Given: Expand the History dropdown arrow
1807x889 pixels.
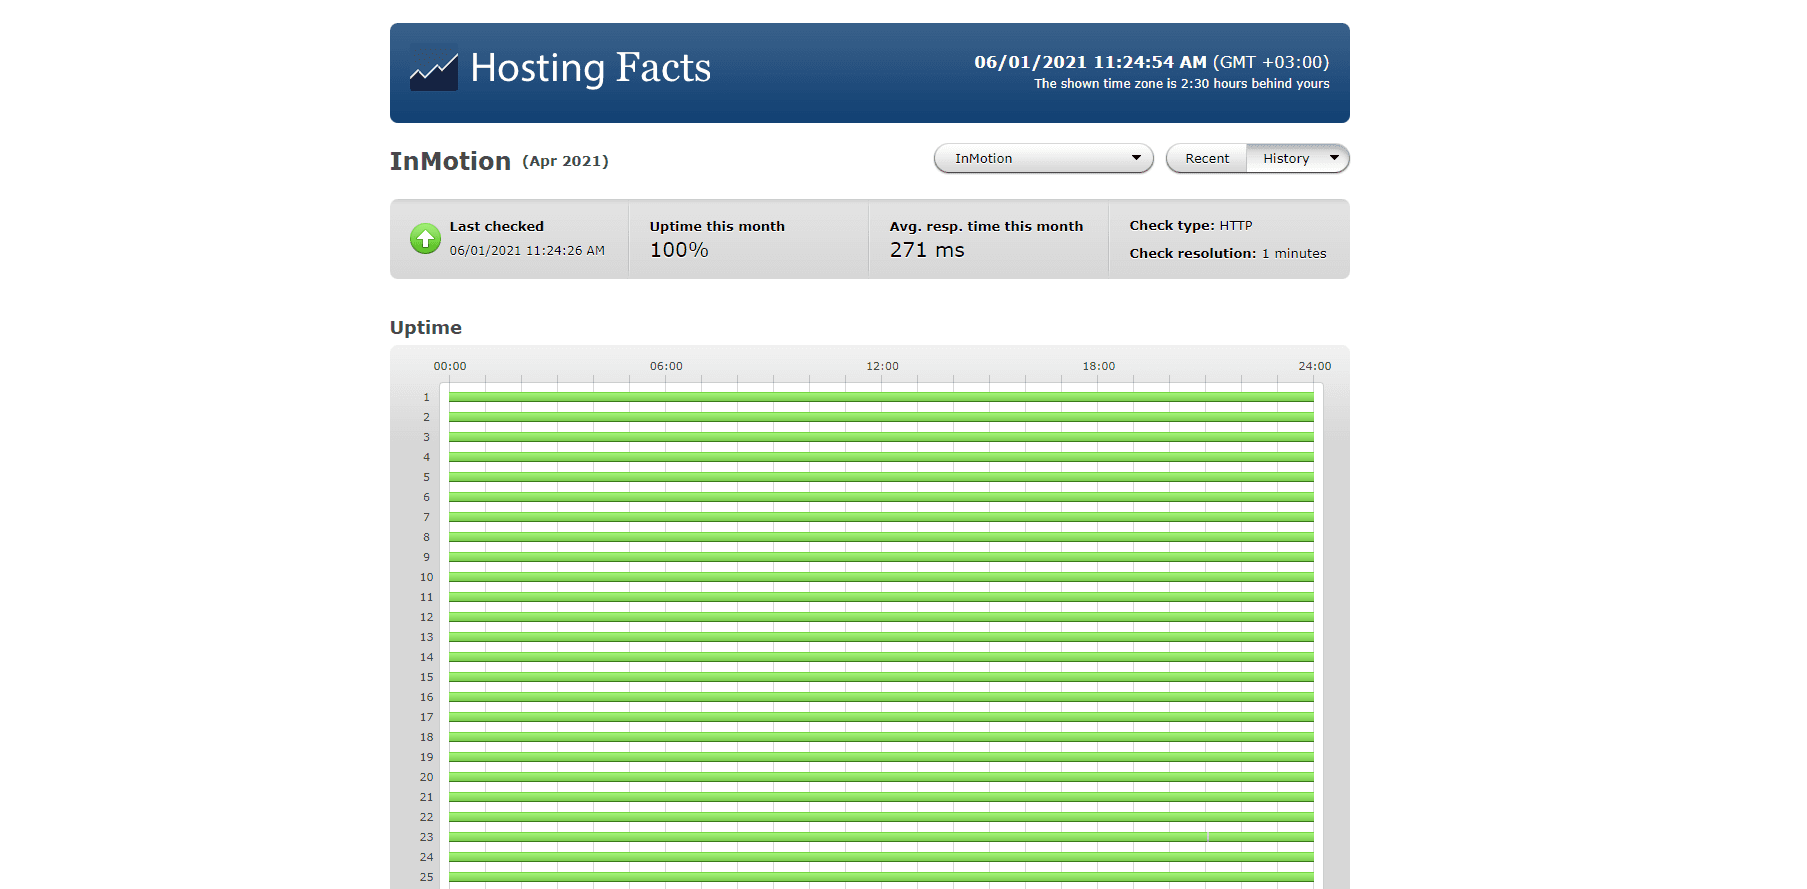Looking at the screenshot, I should point(1334,158).
